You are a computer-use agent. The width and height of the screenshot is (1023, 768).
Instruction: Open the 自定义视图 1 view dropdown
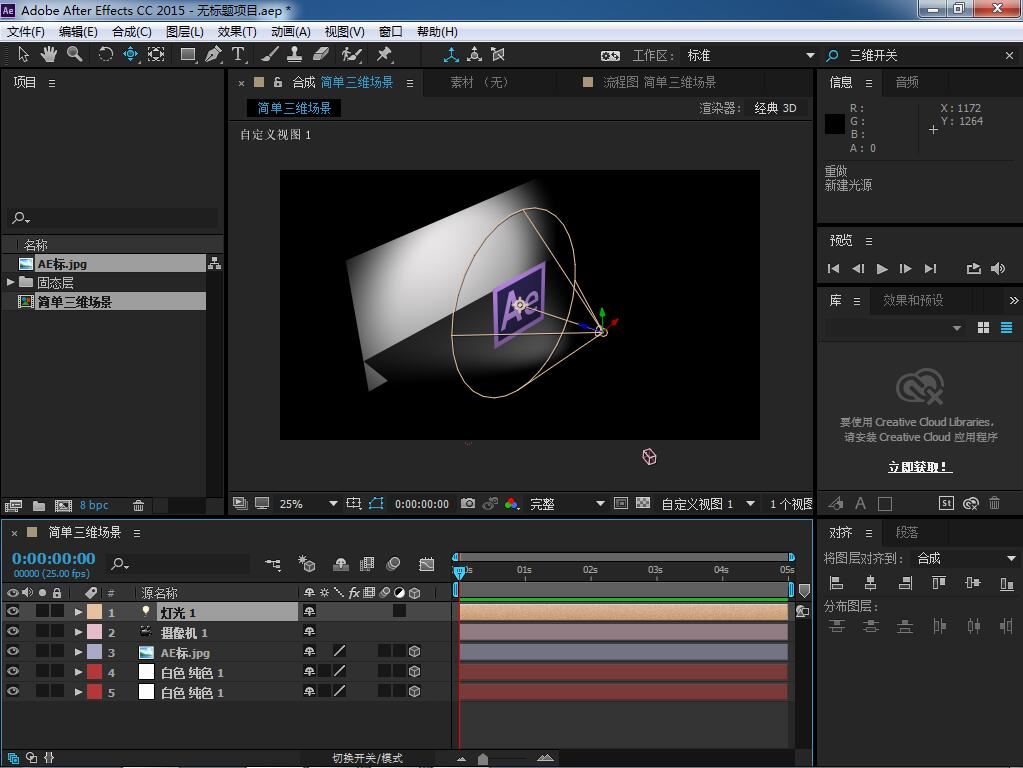[708, 504]
